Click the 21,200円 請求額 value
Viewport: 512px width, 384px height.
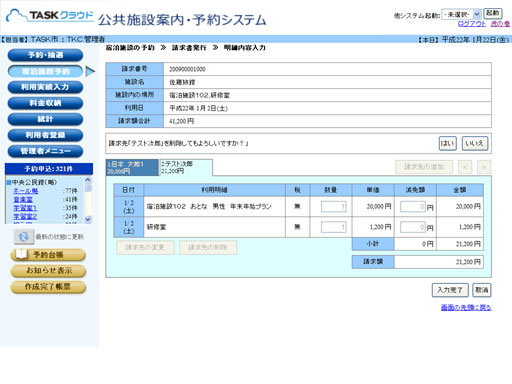pos(468,262)
